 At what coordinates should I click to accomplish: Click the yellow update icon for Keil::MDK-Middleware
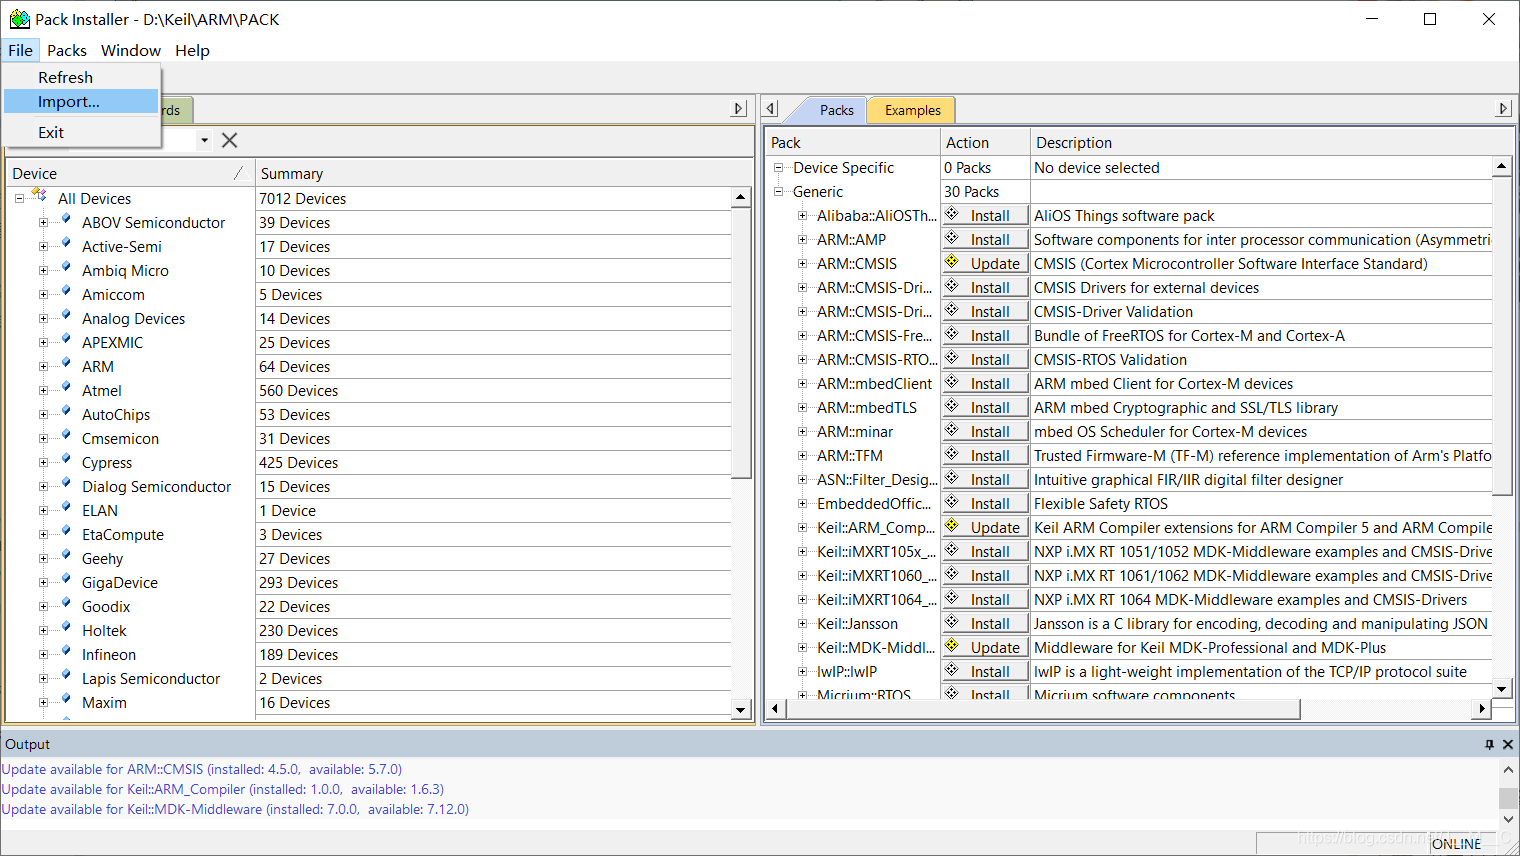point(952,647)
